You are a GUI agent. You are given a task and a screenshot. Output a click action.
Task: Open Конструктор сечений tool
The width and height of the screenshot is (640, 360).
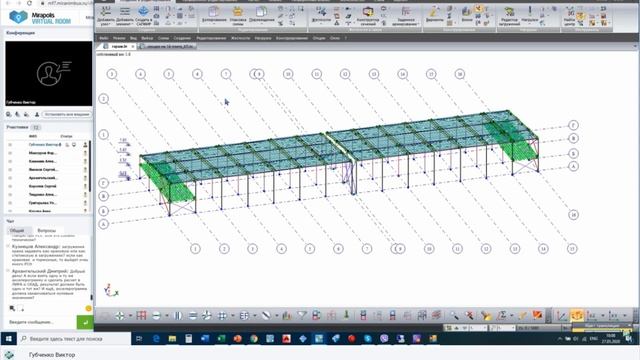click(x=368, y=16)
